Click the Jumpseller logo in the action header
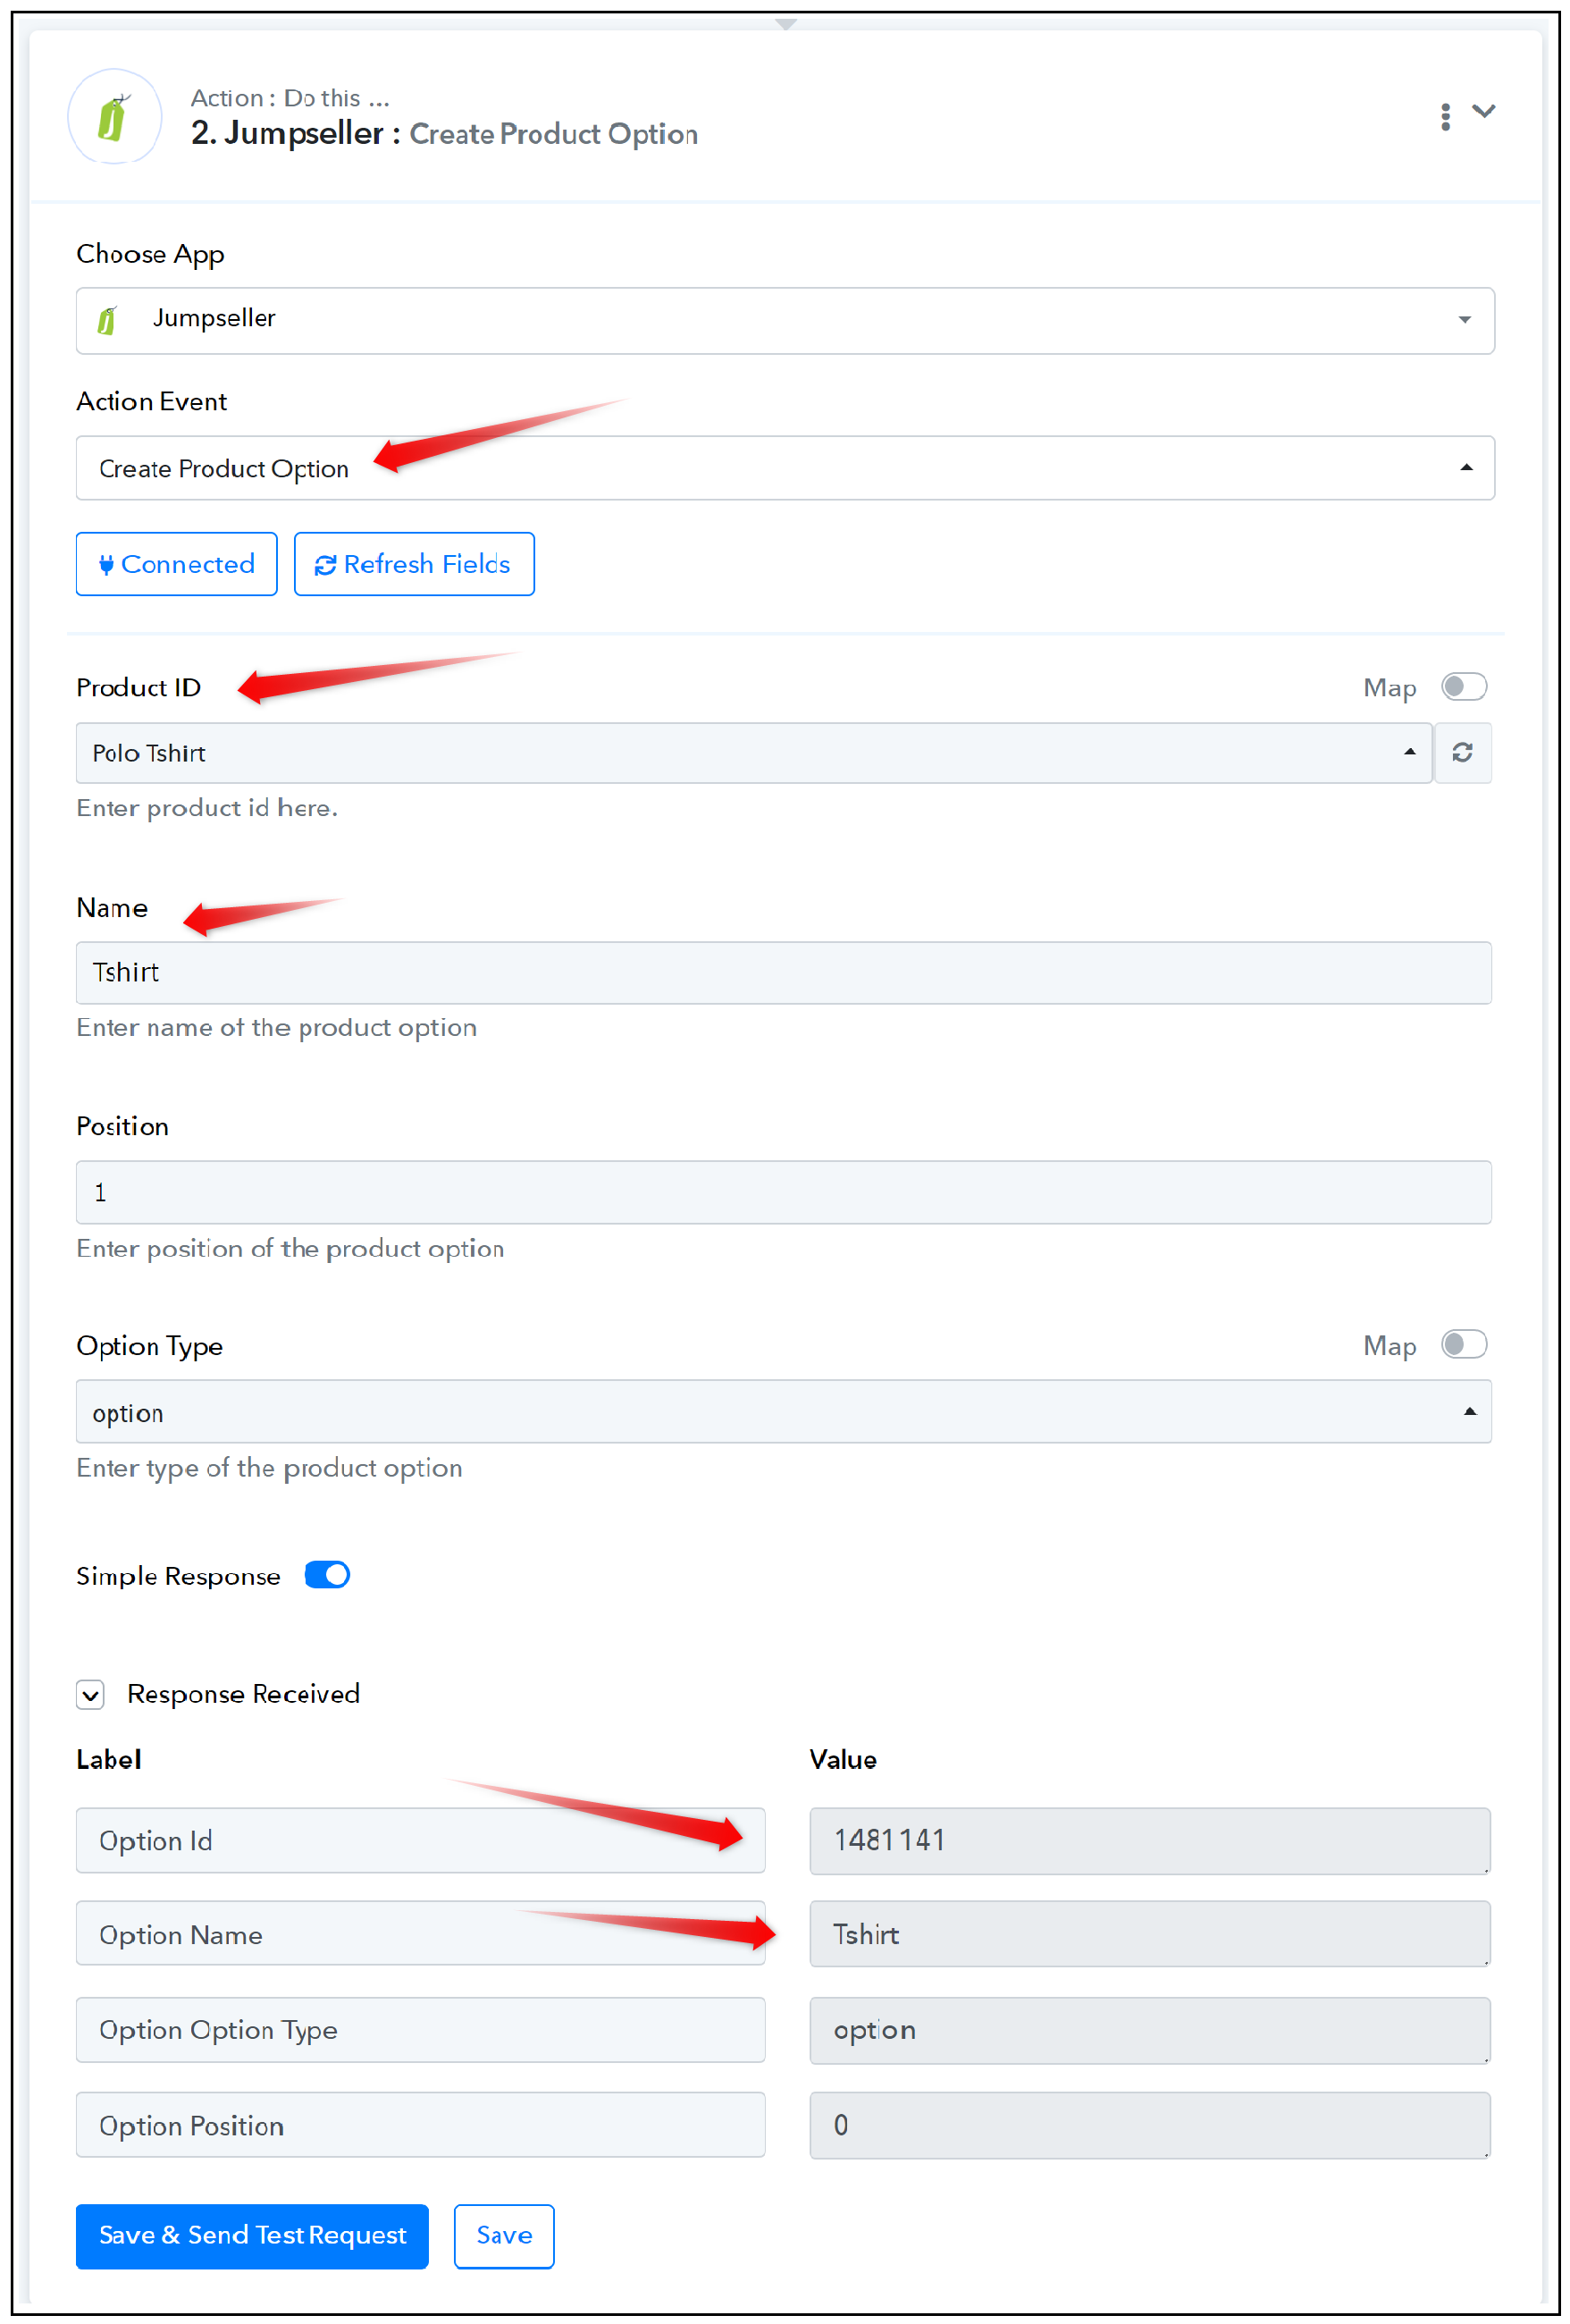Image resolution: width=1570 pixels, height=2324 pixels. 115,116
